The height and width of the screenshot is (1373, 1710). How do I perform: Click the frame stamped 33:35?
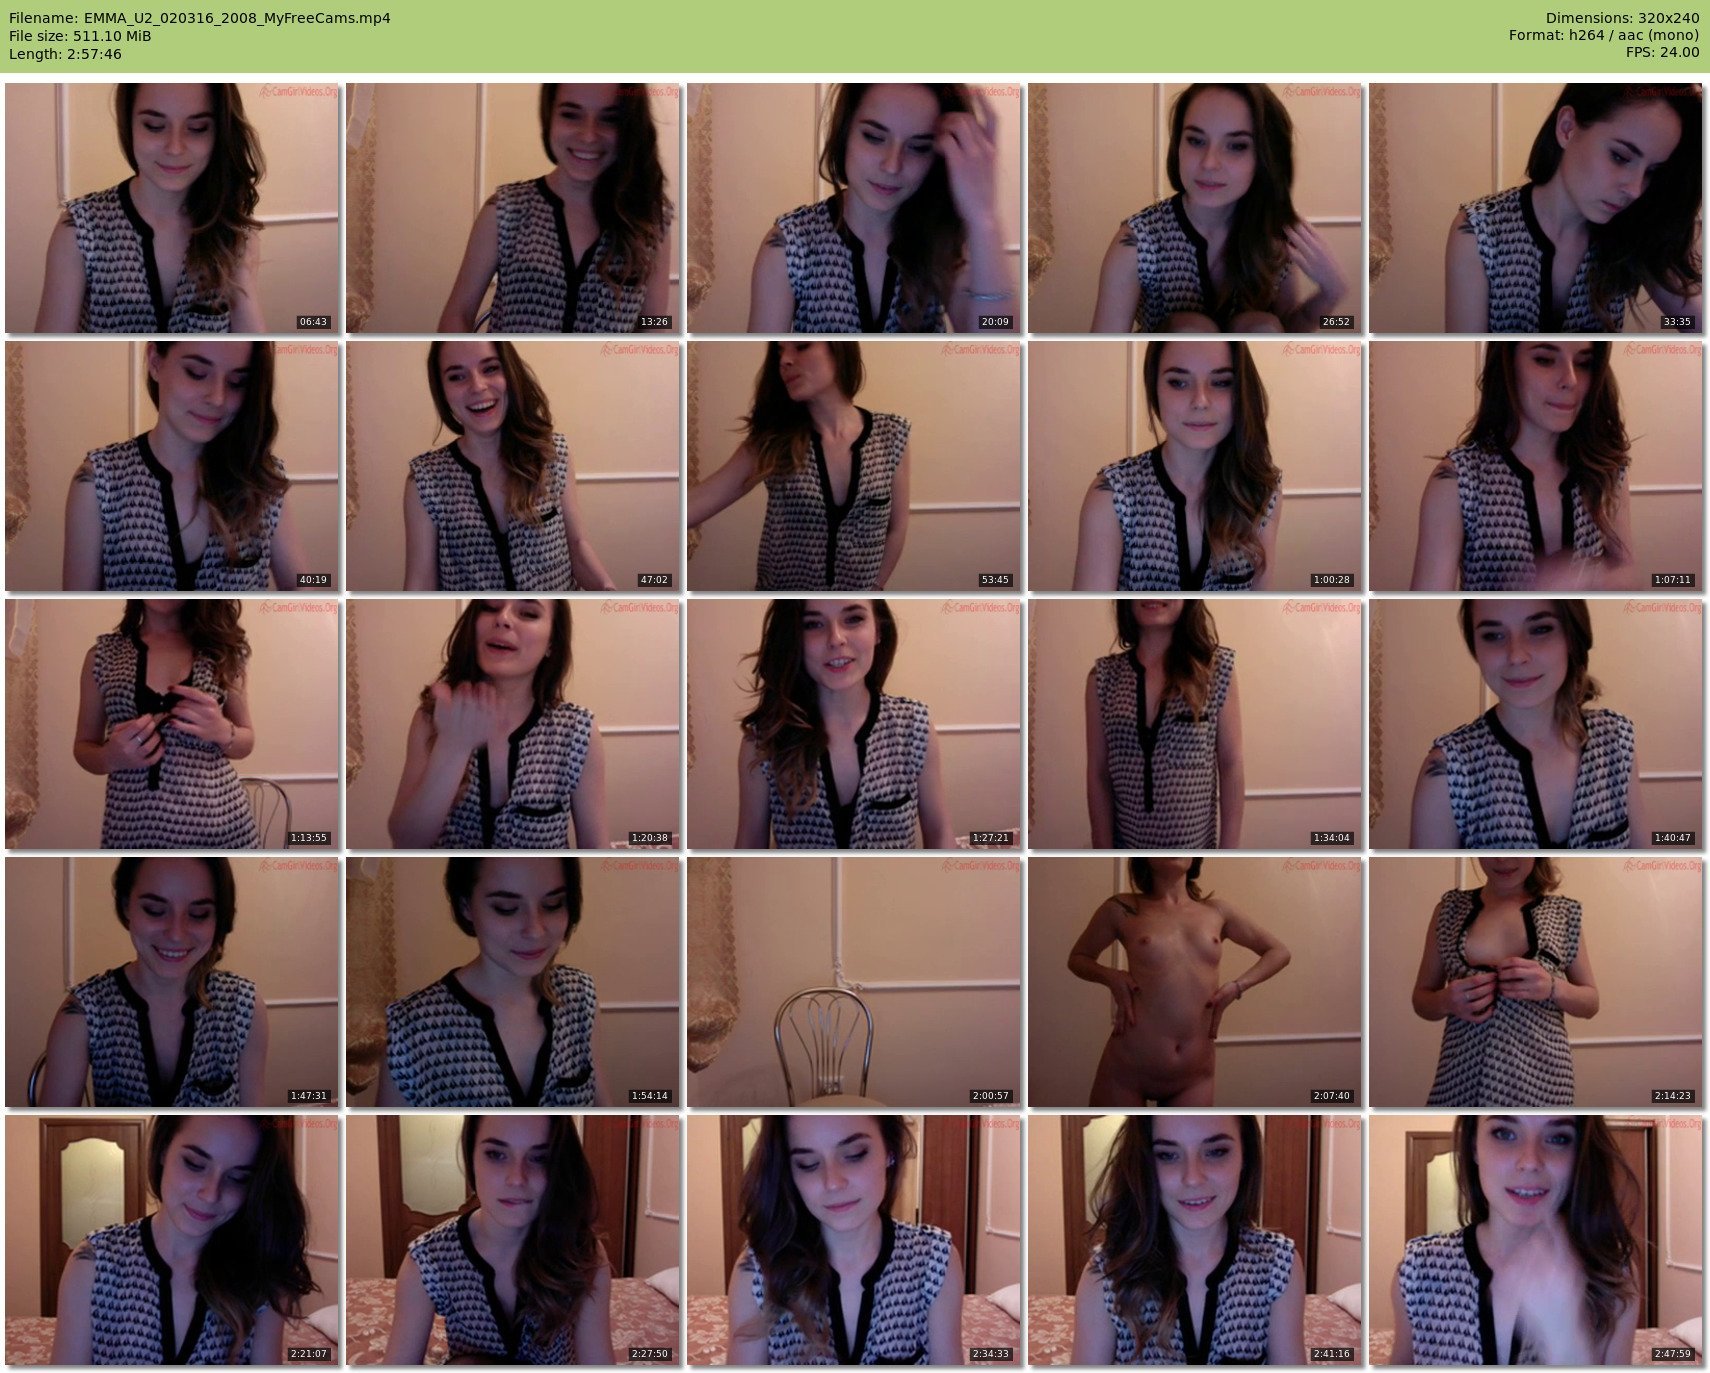point(1536,208)
